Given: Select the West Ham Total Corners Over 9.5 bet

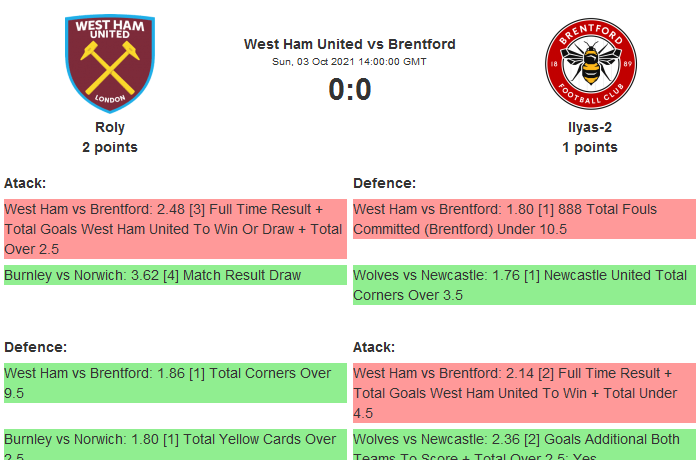Looking at the screenshot, I should pyautogui.click(x=175, y=383).
